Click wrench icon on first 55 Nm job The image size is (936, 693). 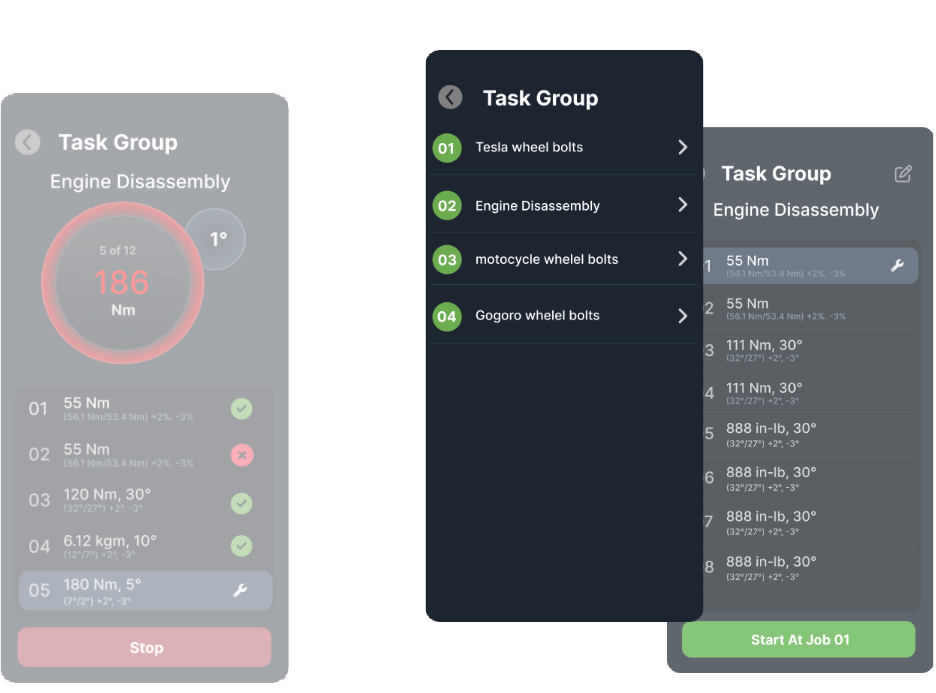pyautogui.click(x=897, y=266)
